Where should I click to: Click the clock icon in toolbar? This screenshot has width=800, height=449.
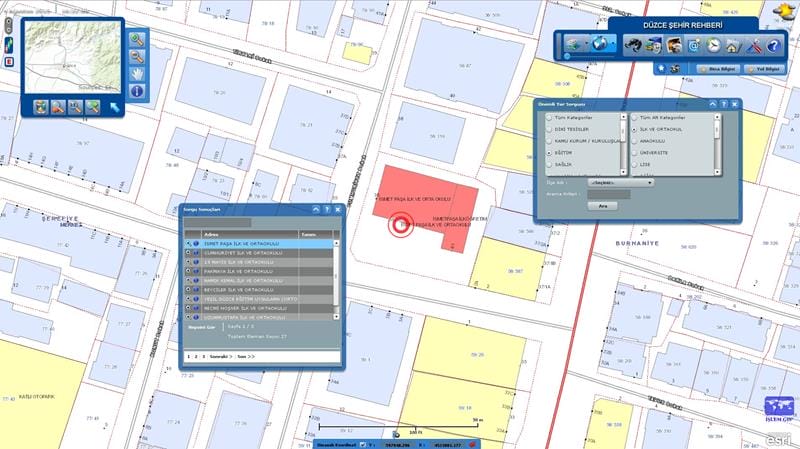click(713, 45)
